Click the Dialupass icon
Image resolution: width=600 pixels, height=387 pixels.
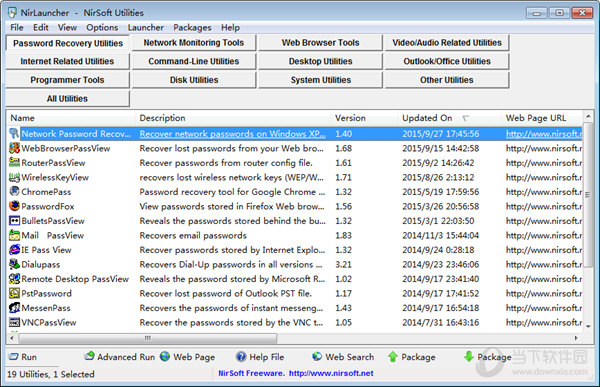(14, 265)
